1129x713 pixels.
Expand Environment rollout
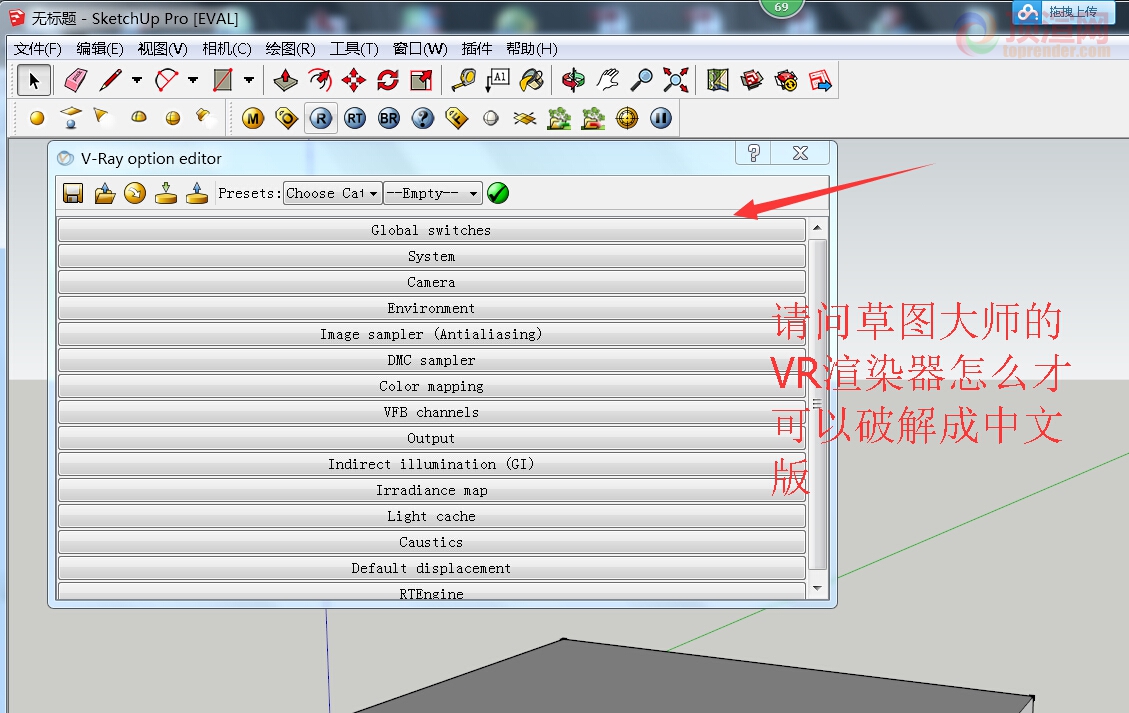(431, 308)
